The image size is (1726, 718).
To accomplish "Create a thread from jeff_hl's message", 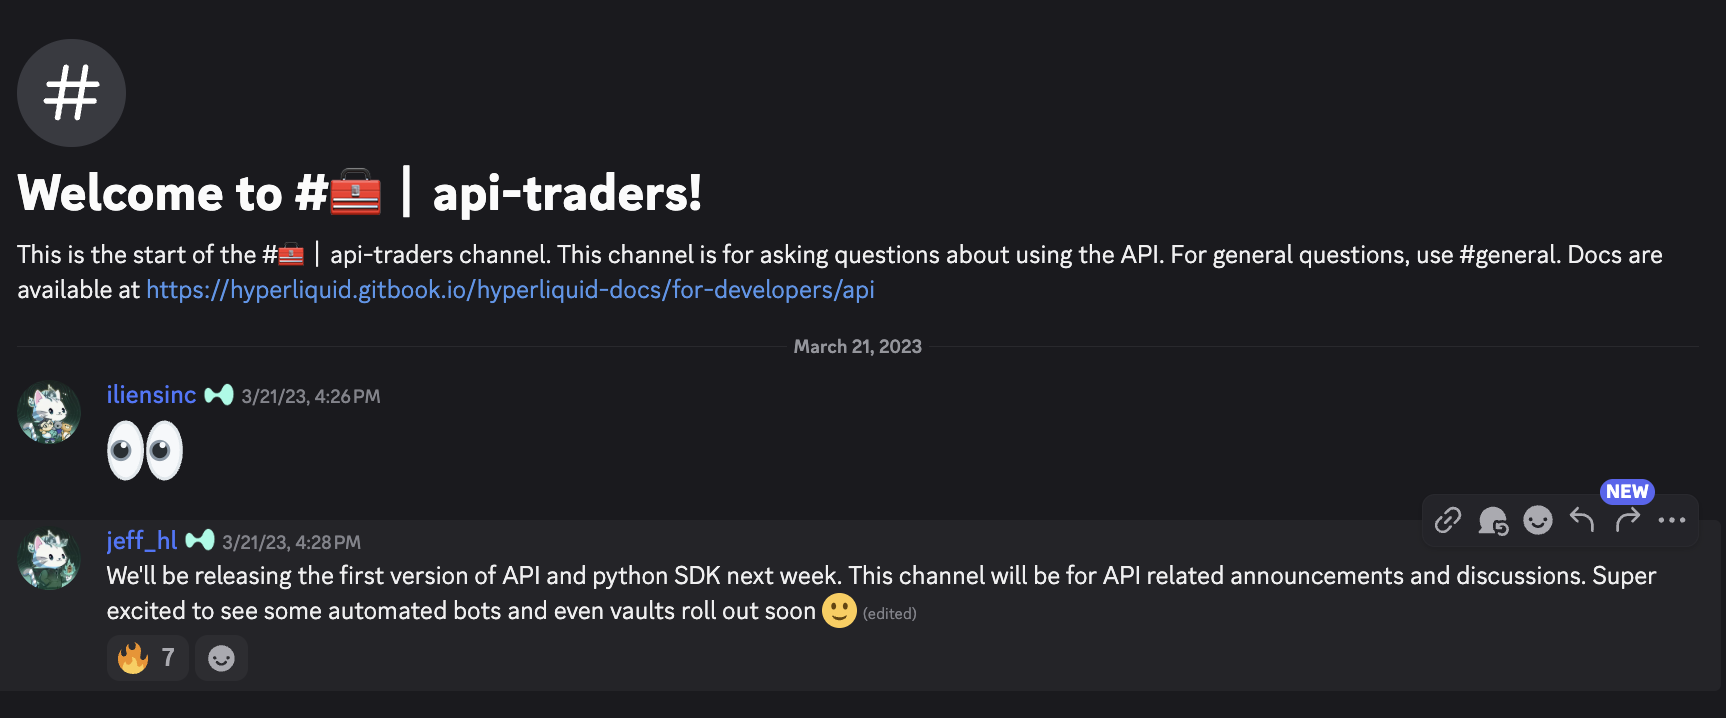I will coord(1492,520).
